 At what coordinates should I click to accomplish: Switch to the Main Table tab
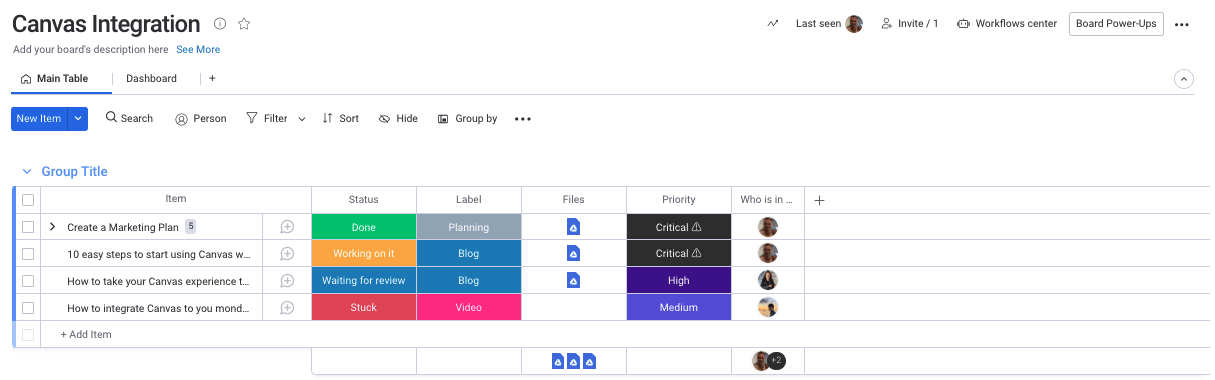point(54,78)
